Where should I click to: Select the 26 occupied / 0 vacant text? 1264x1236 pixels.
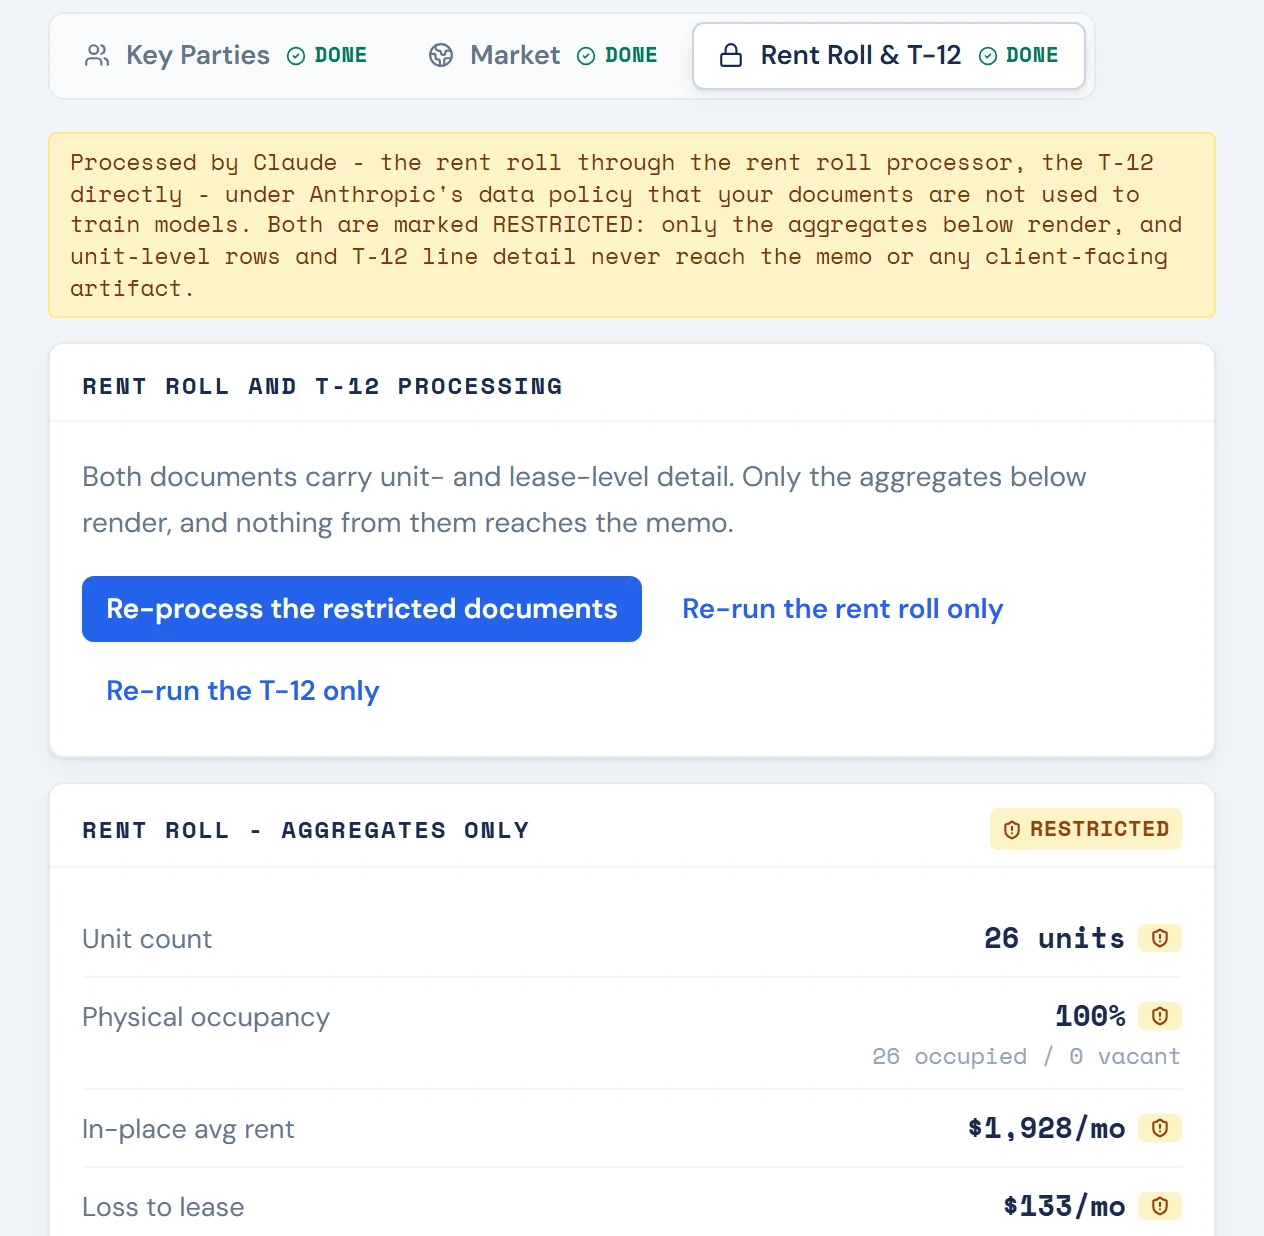tap(1026, 1056)
